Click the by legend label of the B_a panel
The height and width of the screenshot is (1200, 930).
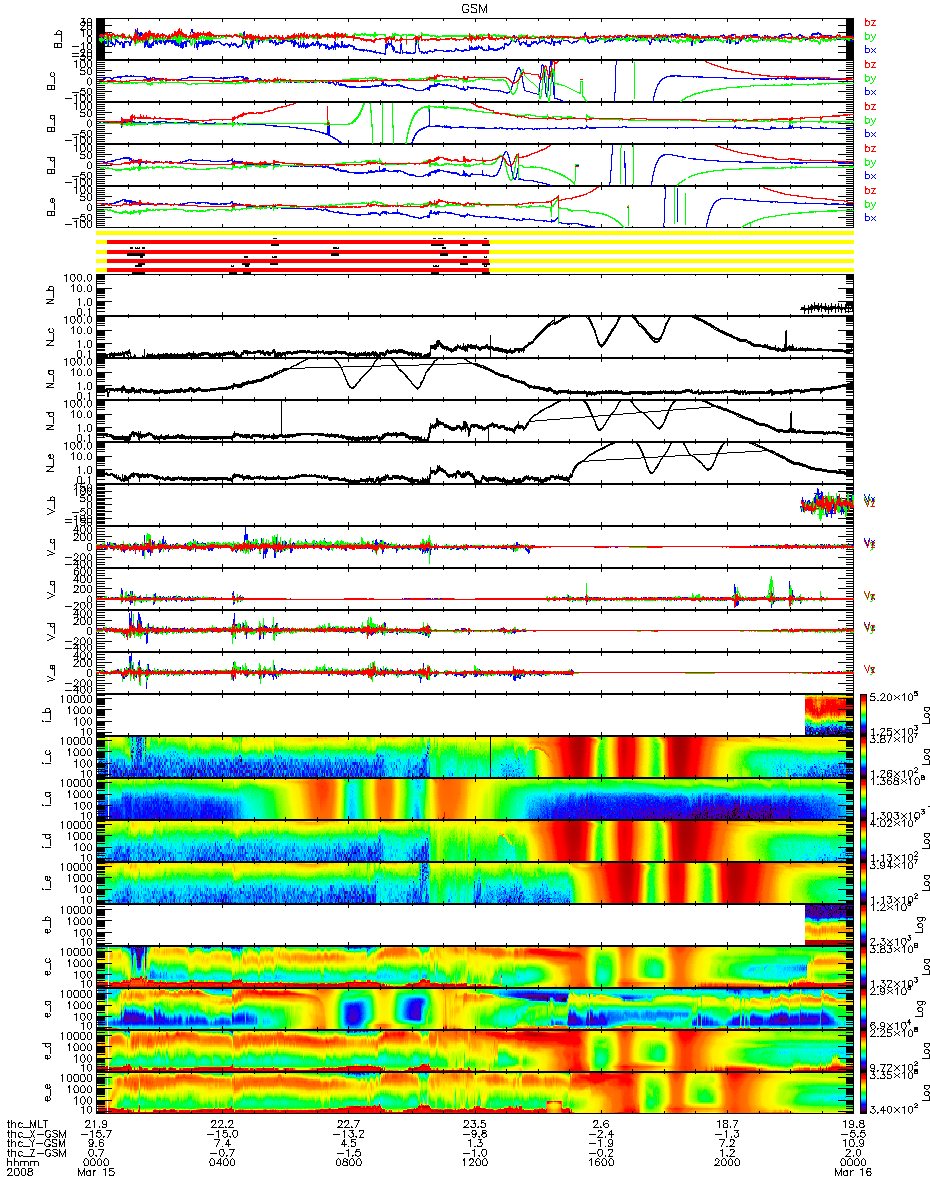[x=870, y=120]
